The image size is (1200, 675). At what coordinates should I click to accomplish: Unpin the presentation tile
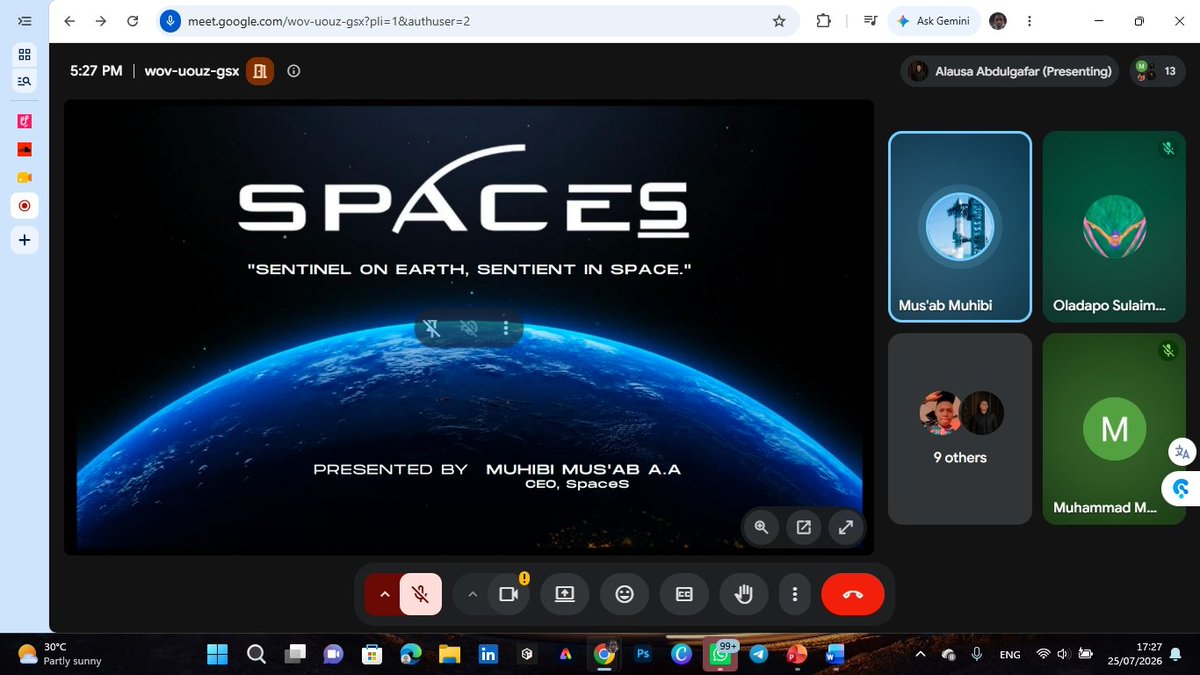click(433, 328)
